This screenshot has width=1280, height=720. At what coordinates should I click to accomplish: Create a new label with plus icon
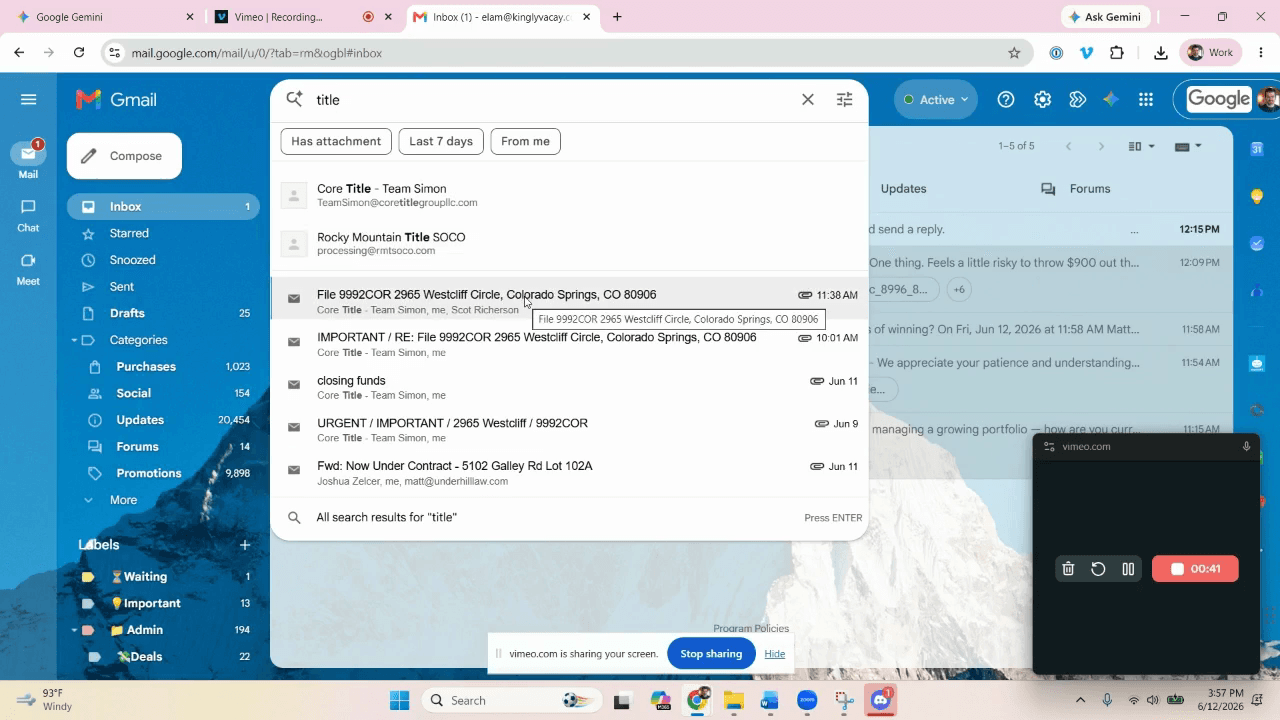[245, 545]
